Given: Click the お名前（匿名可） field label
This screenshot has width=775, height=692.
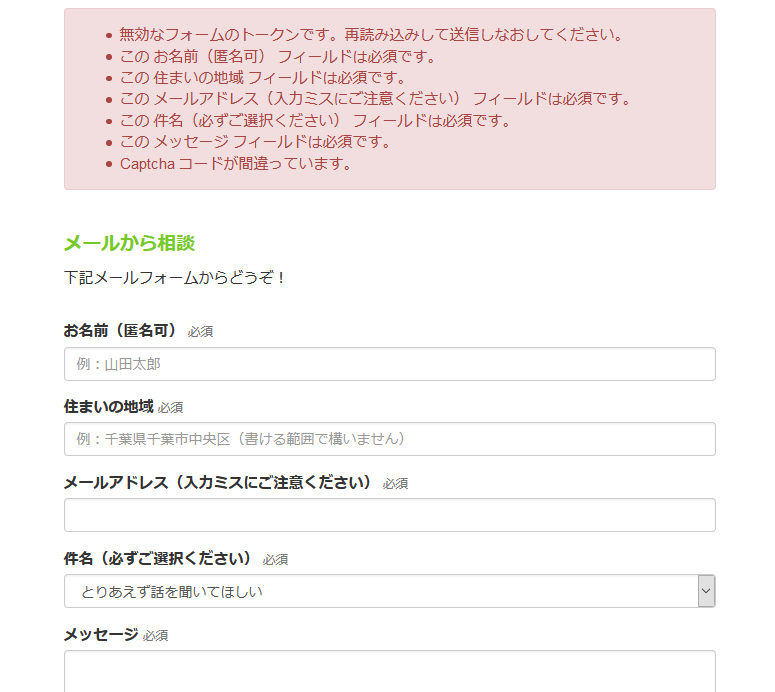Looking at the screenshot, I should point(120,331).
